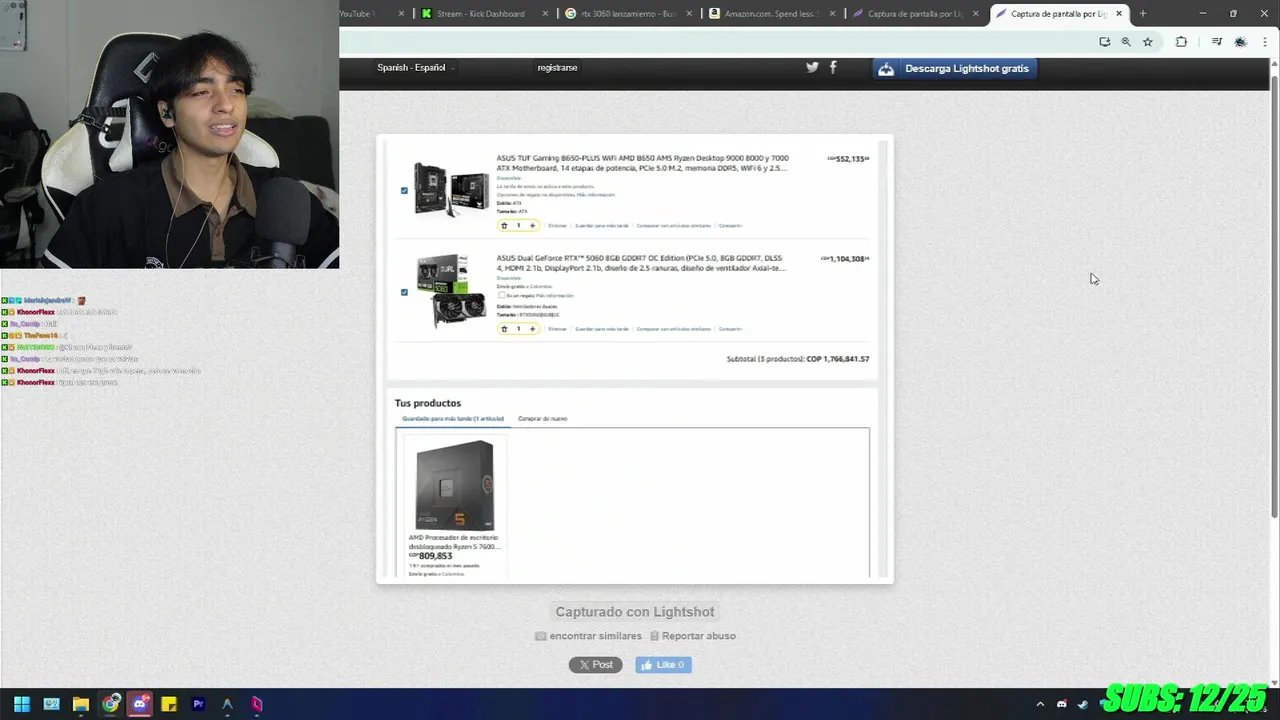Show hidden system tray icons
Image resolution: width=1280 pixels, height=720 pixels.
[x=1040, y=704]
